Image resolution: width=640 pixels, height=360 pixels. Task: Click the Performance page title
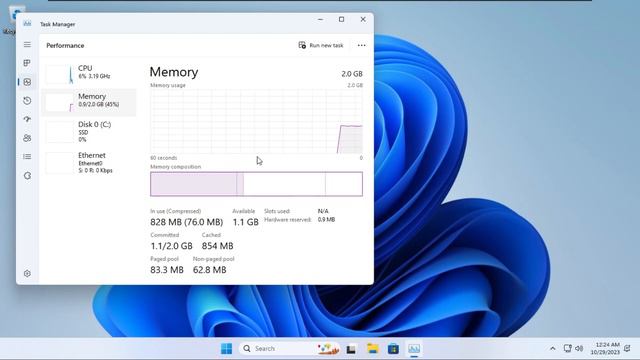coord(65,45)
